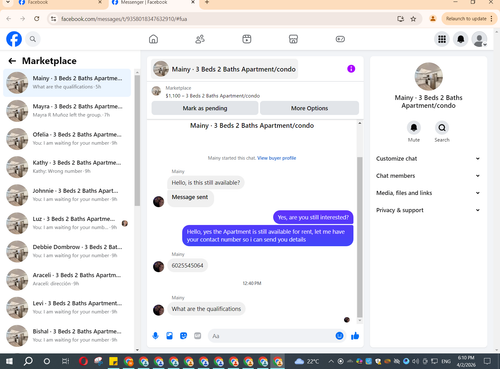Viewport: 500px width, 369px height.
Task: Click the Marketplace $1,100 listing thumbnail
Action: point(156,91)
